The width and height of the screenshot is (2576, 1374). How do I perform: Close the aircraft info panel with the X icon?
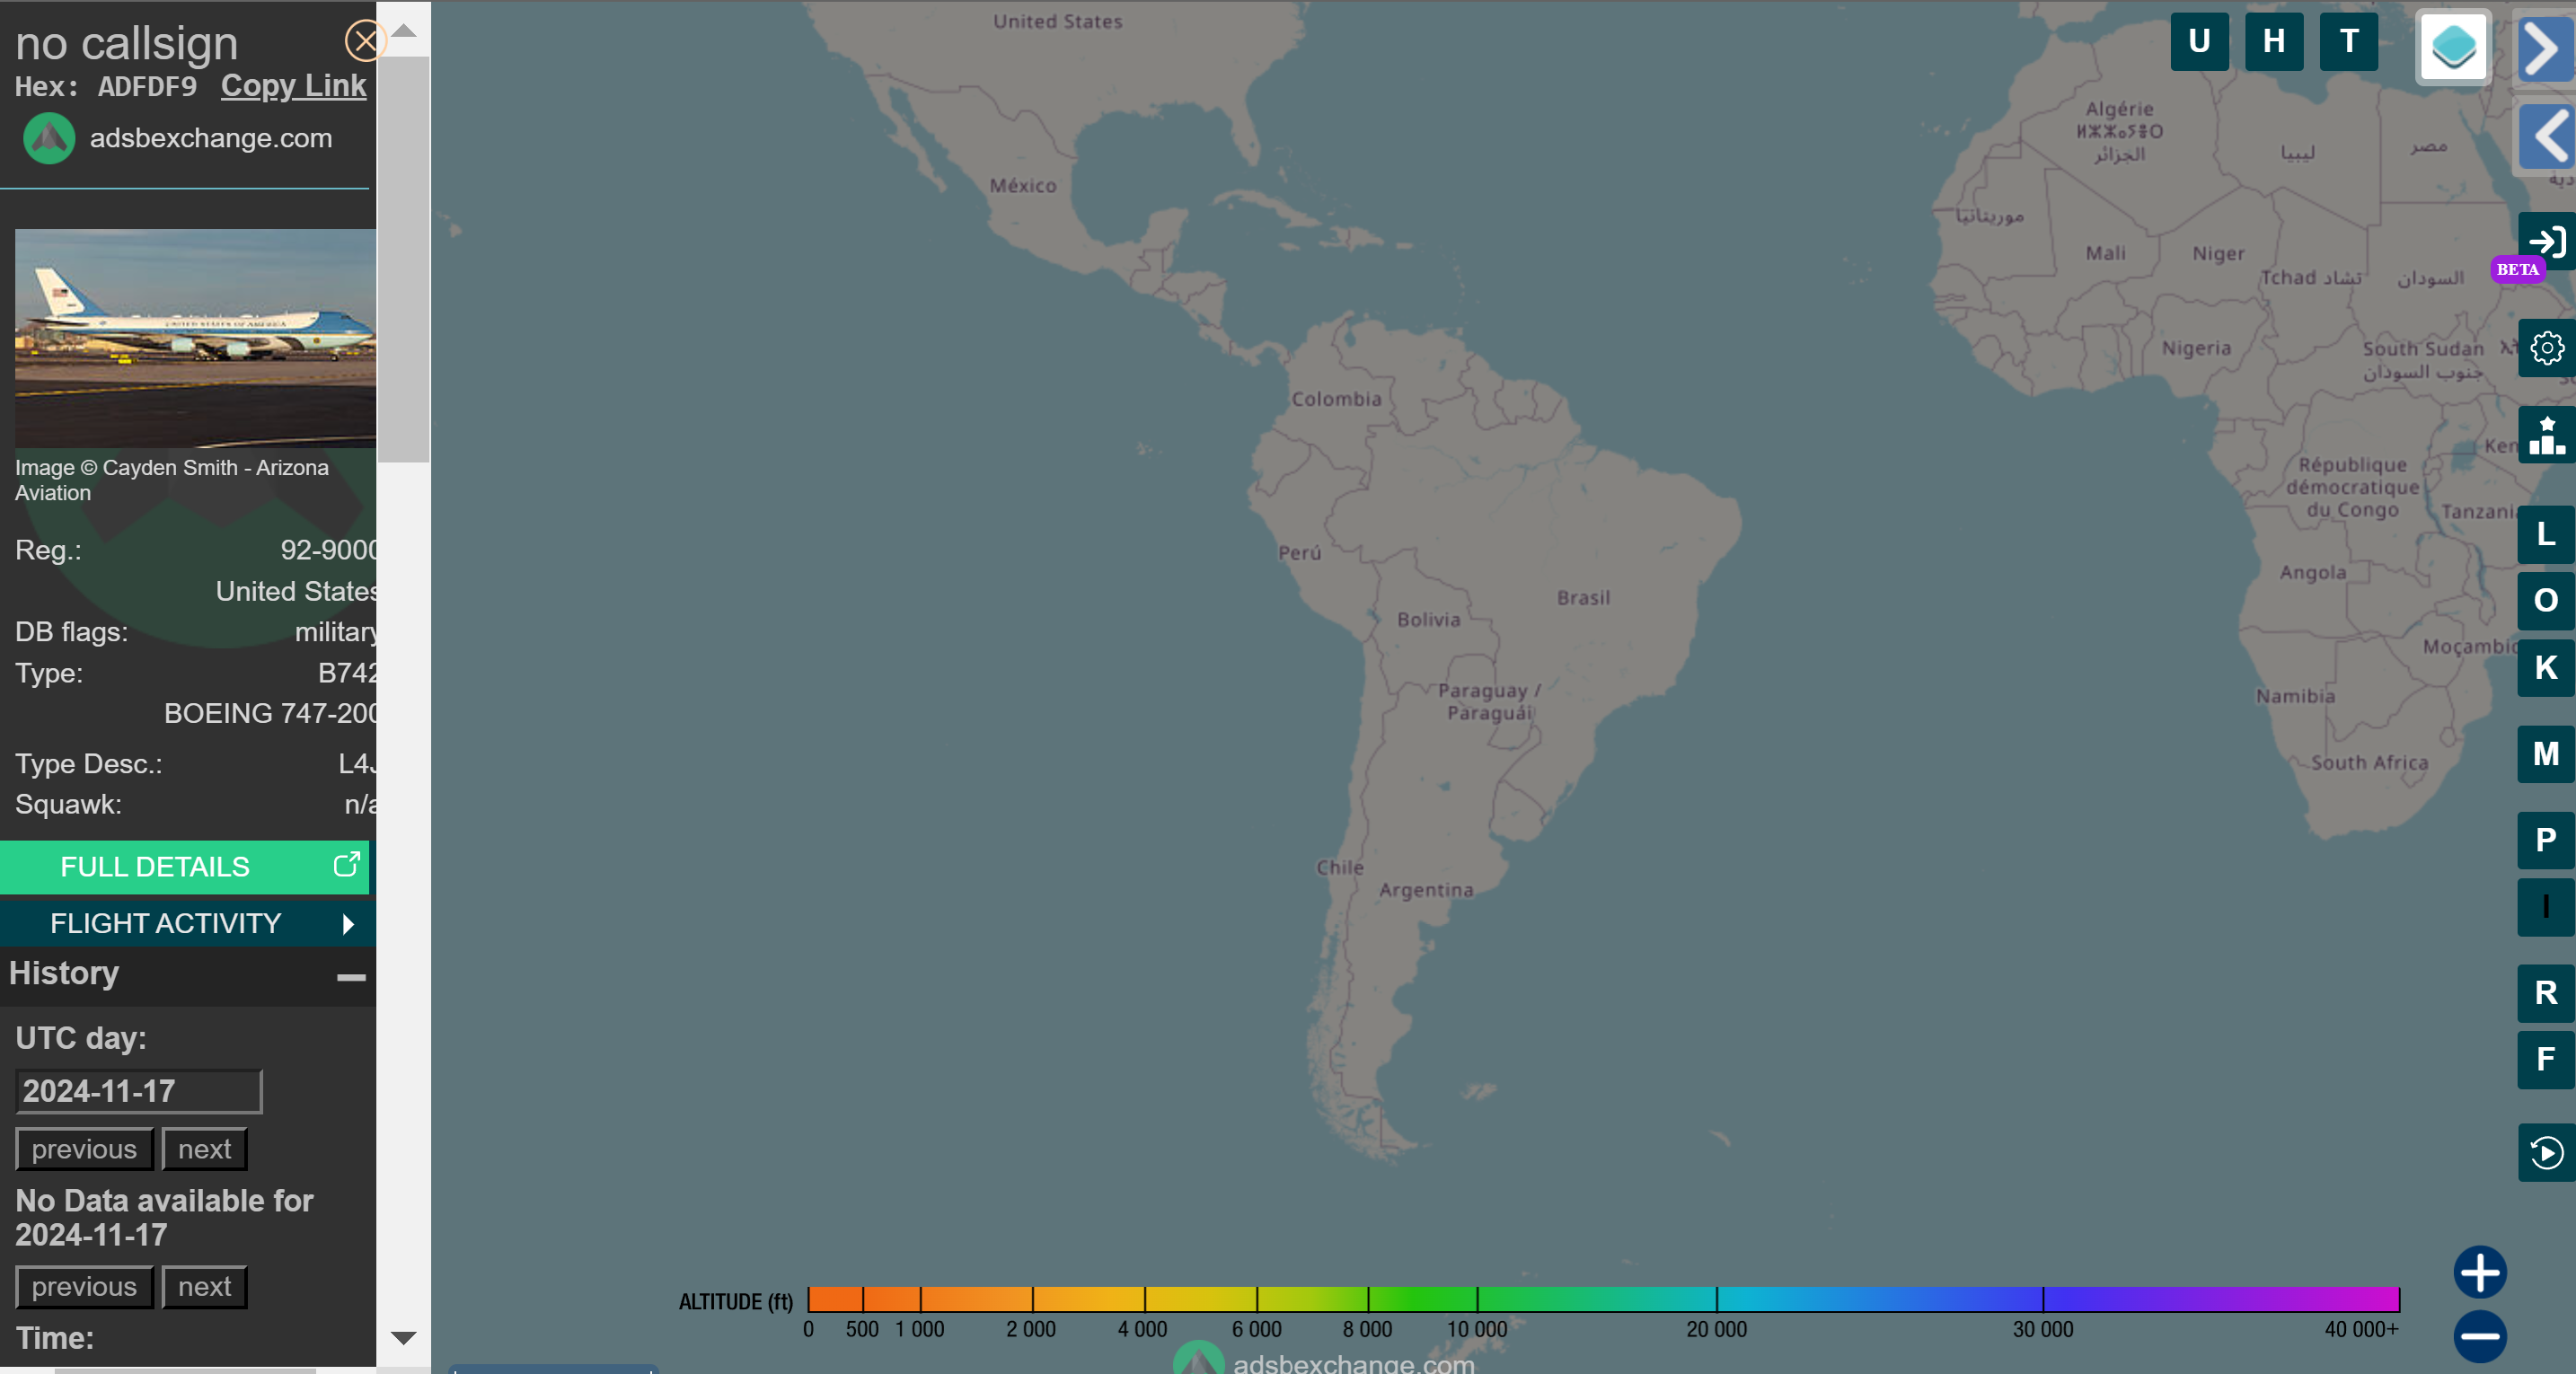pyautogui.click(x=364, y=41)
